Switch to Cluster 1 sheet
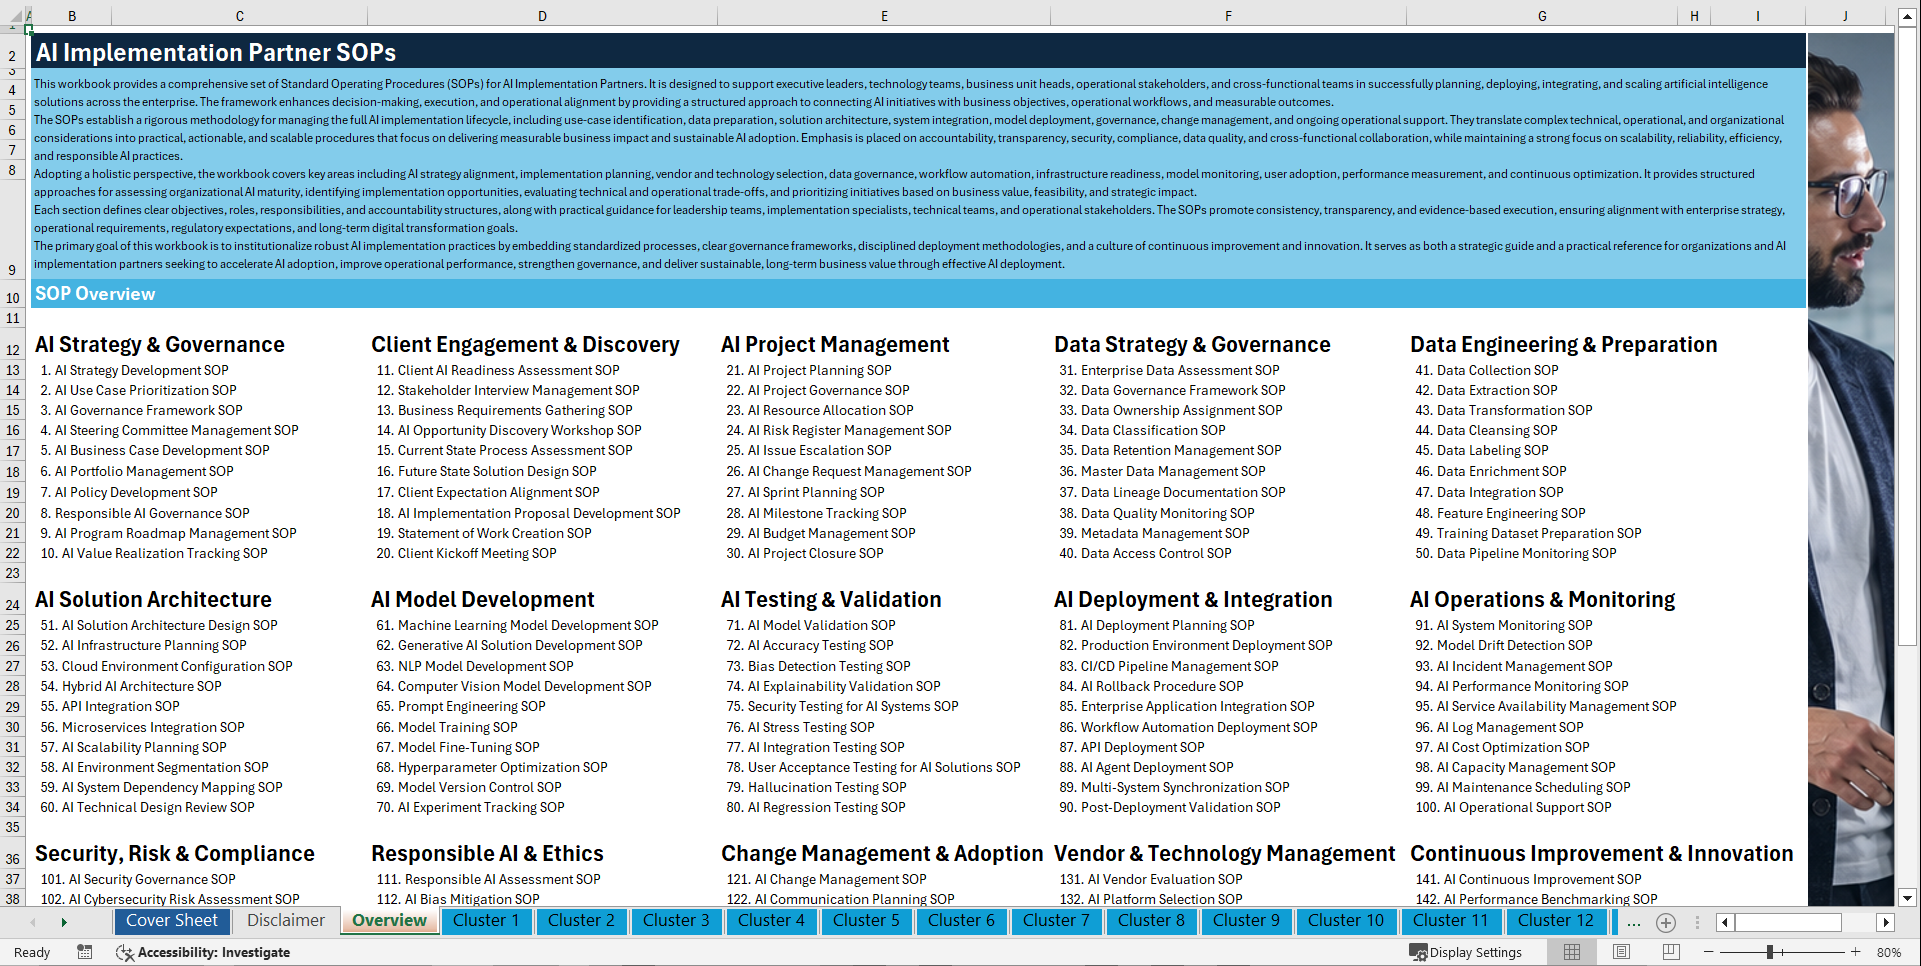The image size is (1921, 966). point(486,921)
